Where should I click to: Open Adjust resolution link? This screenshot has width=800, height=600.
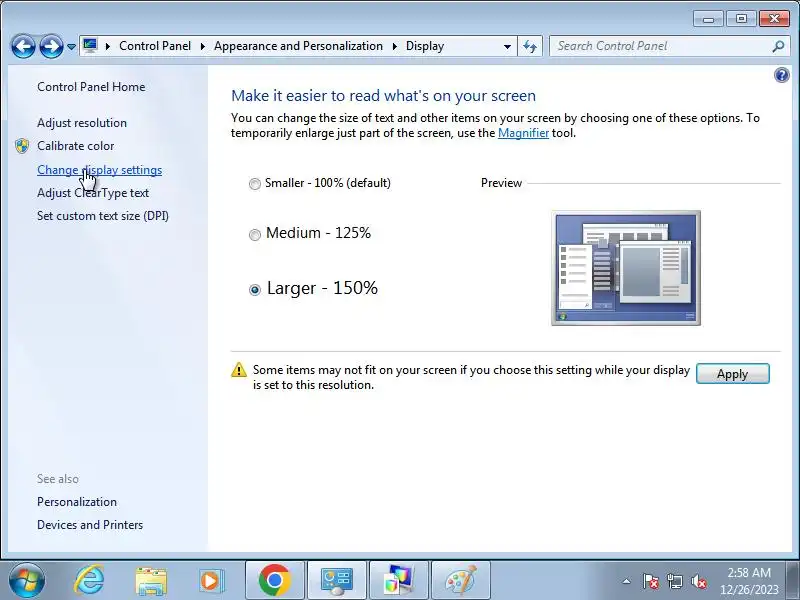82,123
